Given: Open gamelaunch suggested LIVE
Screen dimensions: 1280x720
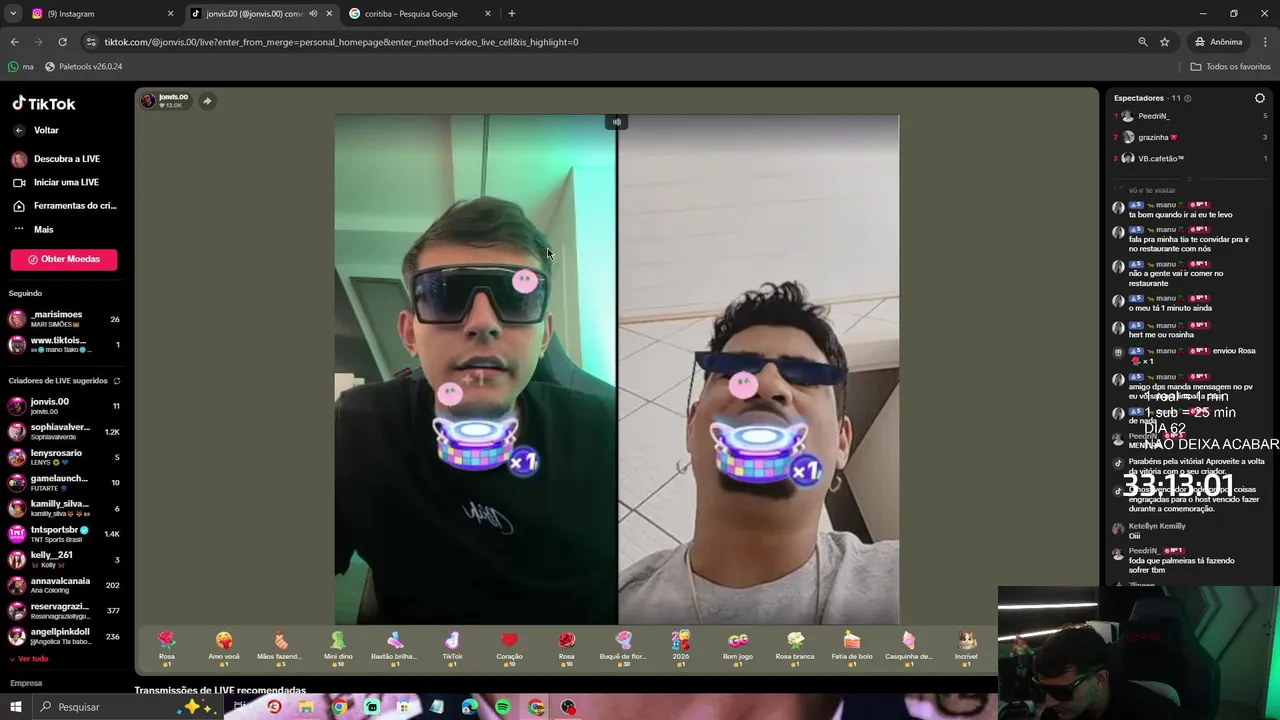Looking at the screenshot, I should [x=64, y=483].
